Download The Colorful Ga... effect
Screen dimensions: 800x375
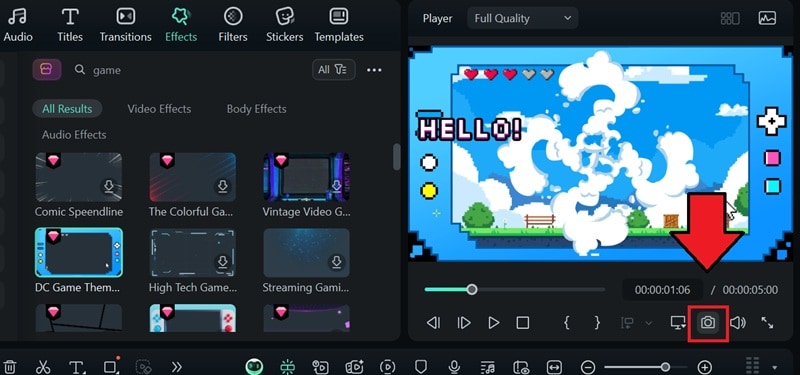pos(222,186)
